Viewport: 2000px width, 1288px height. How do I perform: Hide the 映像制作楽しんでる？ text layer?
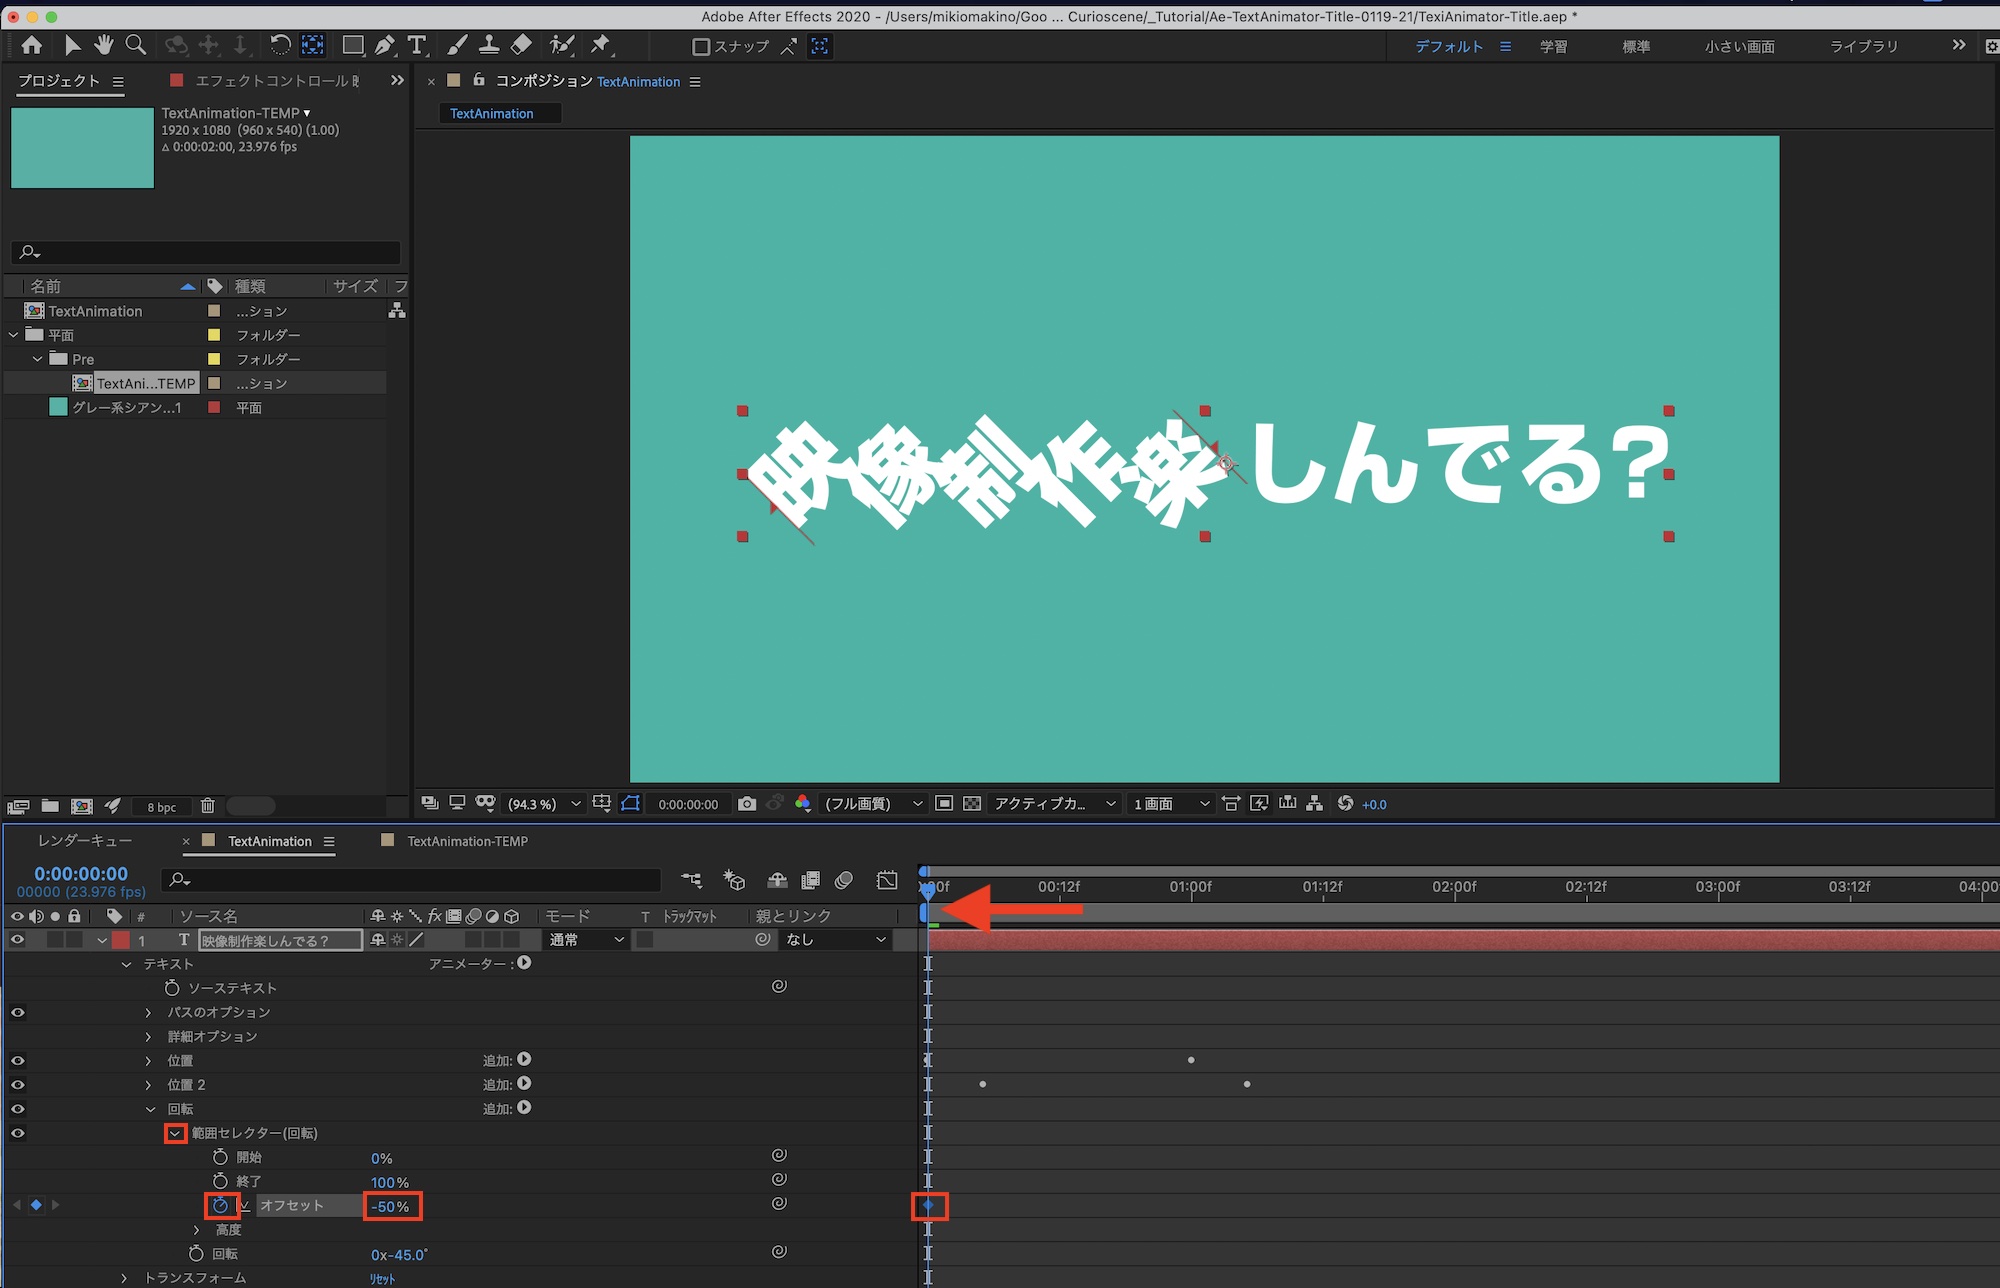click(x=17, y=940)
